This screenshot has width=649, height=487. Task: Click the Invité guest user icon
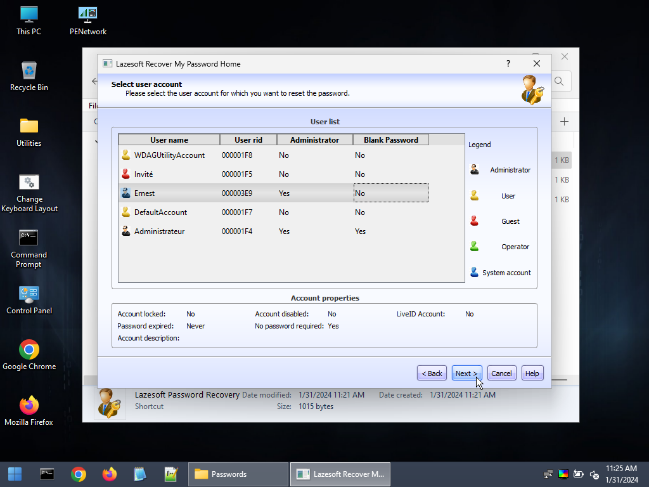point(126,174)
